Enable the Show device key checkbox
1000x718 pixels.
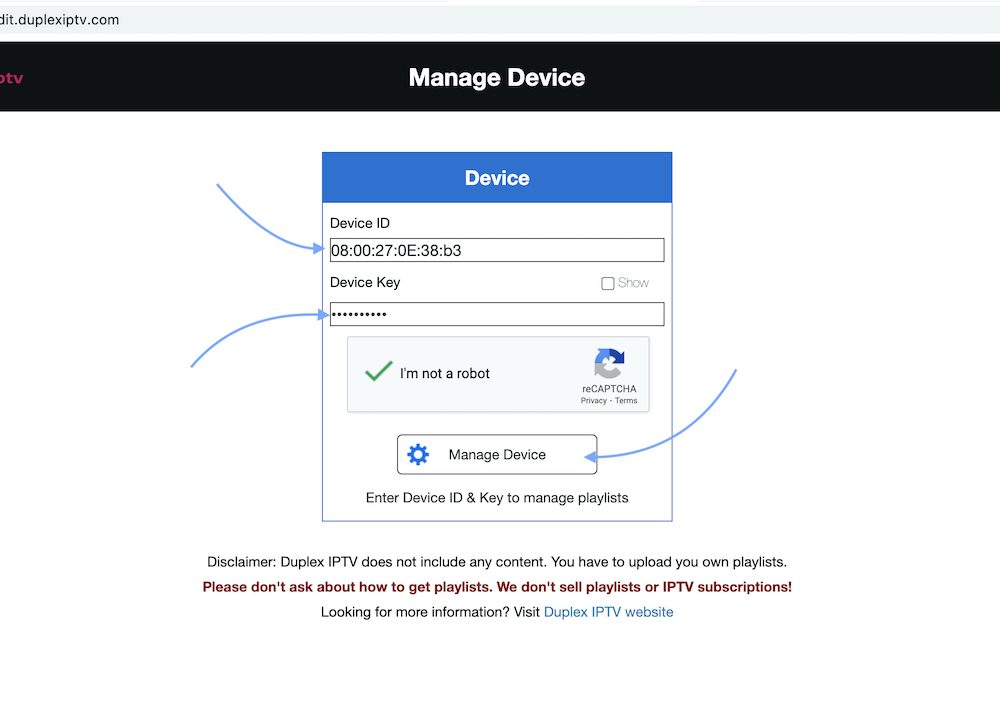[x=608, y=283]
